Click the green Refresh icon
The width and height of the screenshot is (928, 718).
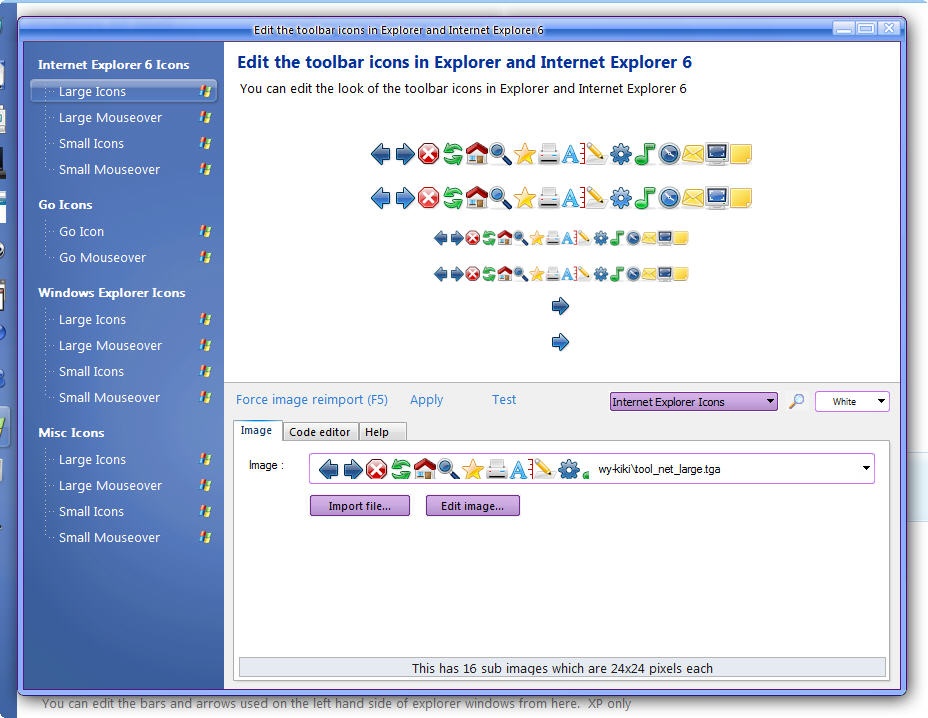[452, 154]
